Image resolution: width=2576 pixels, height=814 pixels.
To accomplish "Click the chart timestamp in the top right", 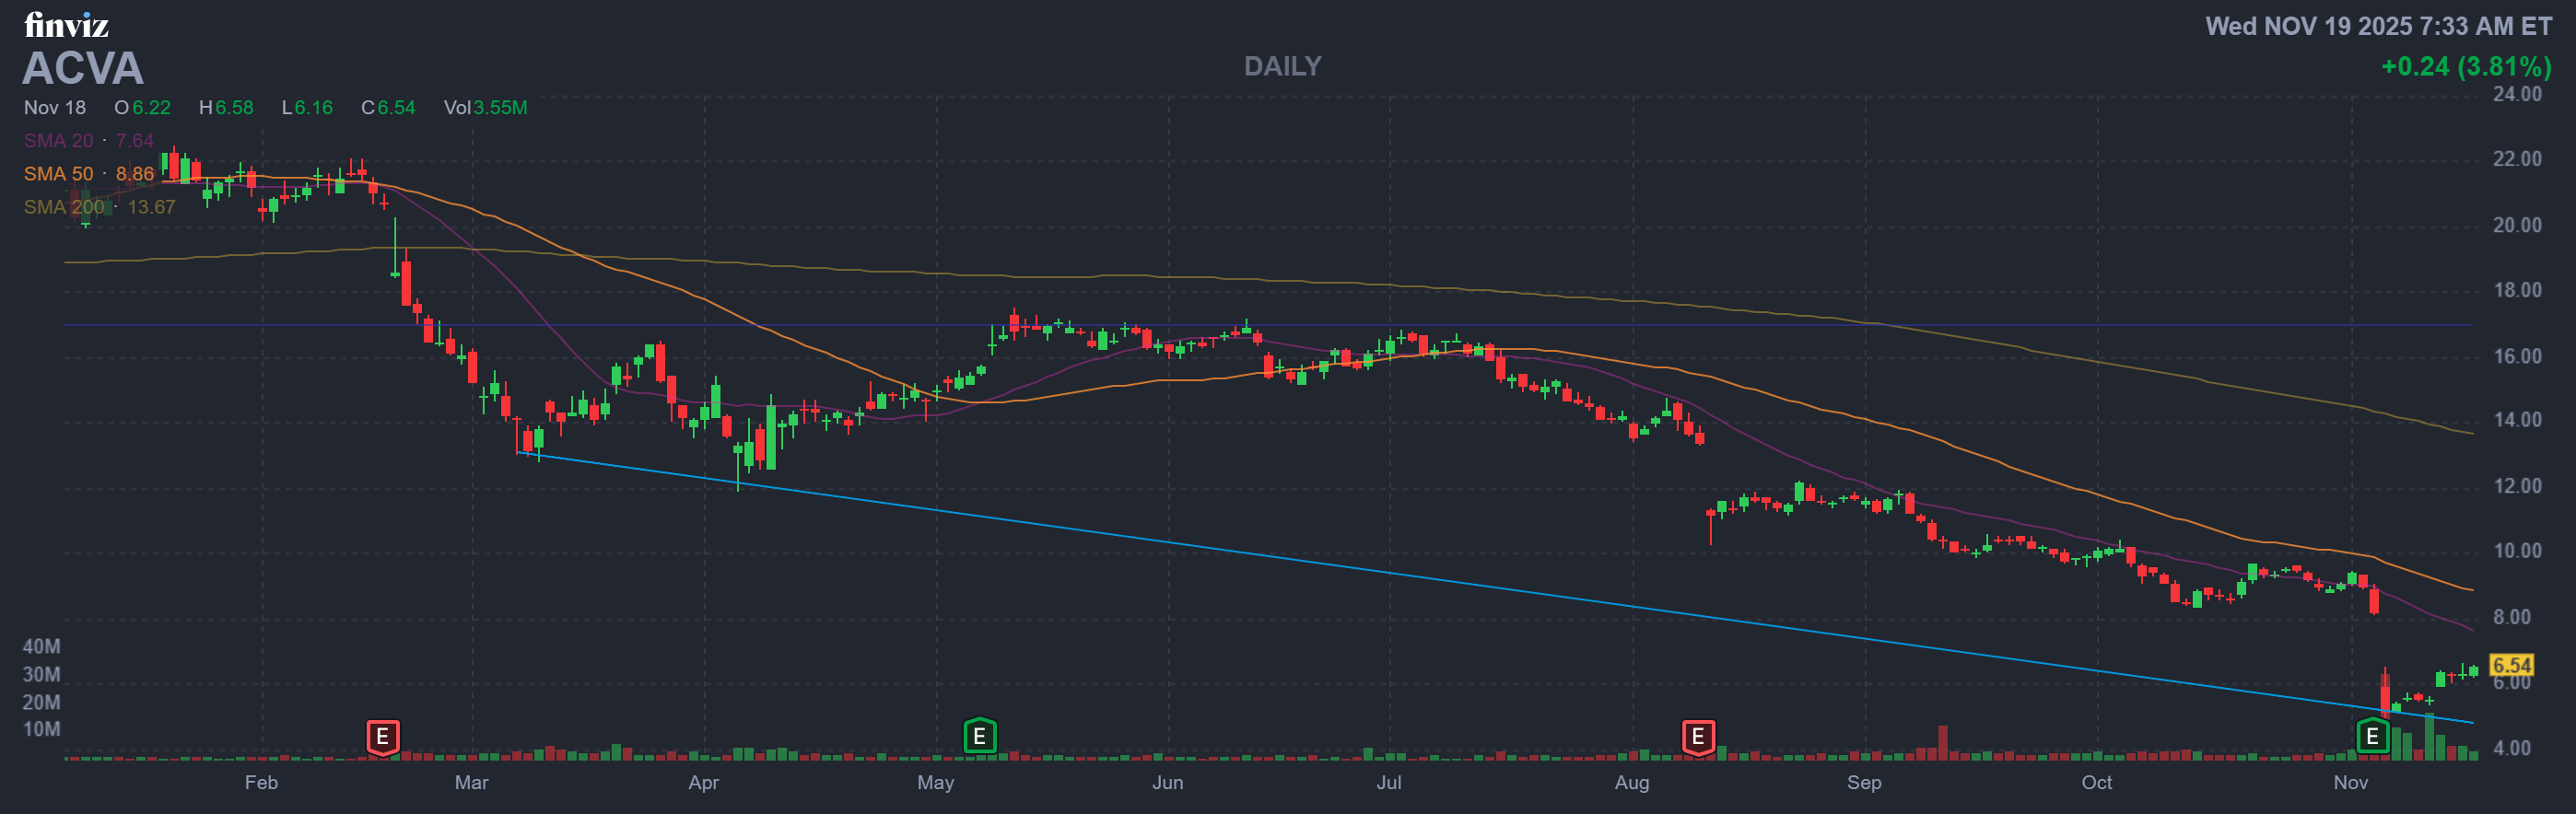I will [x=2378, y=26].
